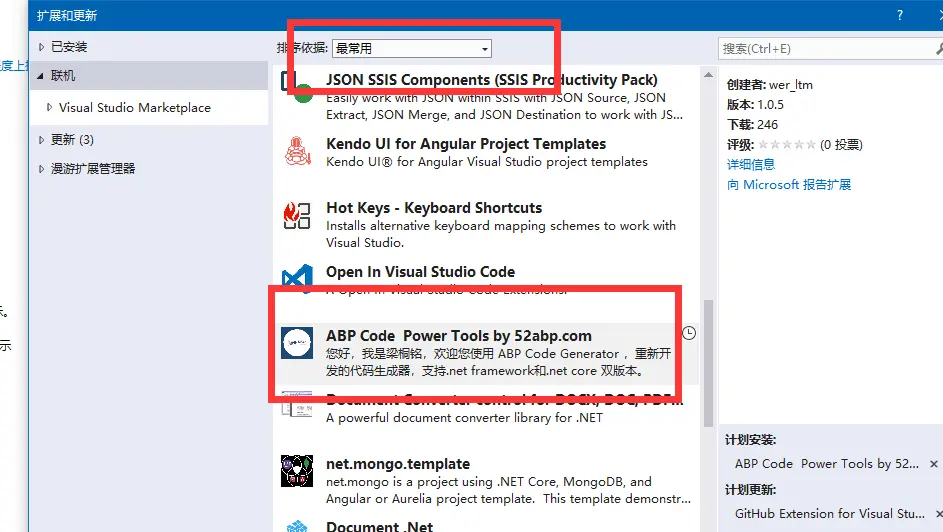Select Kendo UI for Angular Project Templates

click(466, 144)
